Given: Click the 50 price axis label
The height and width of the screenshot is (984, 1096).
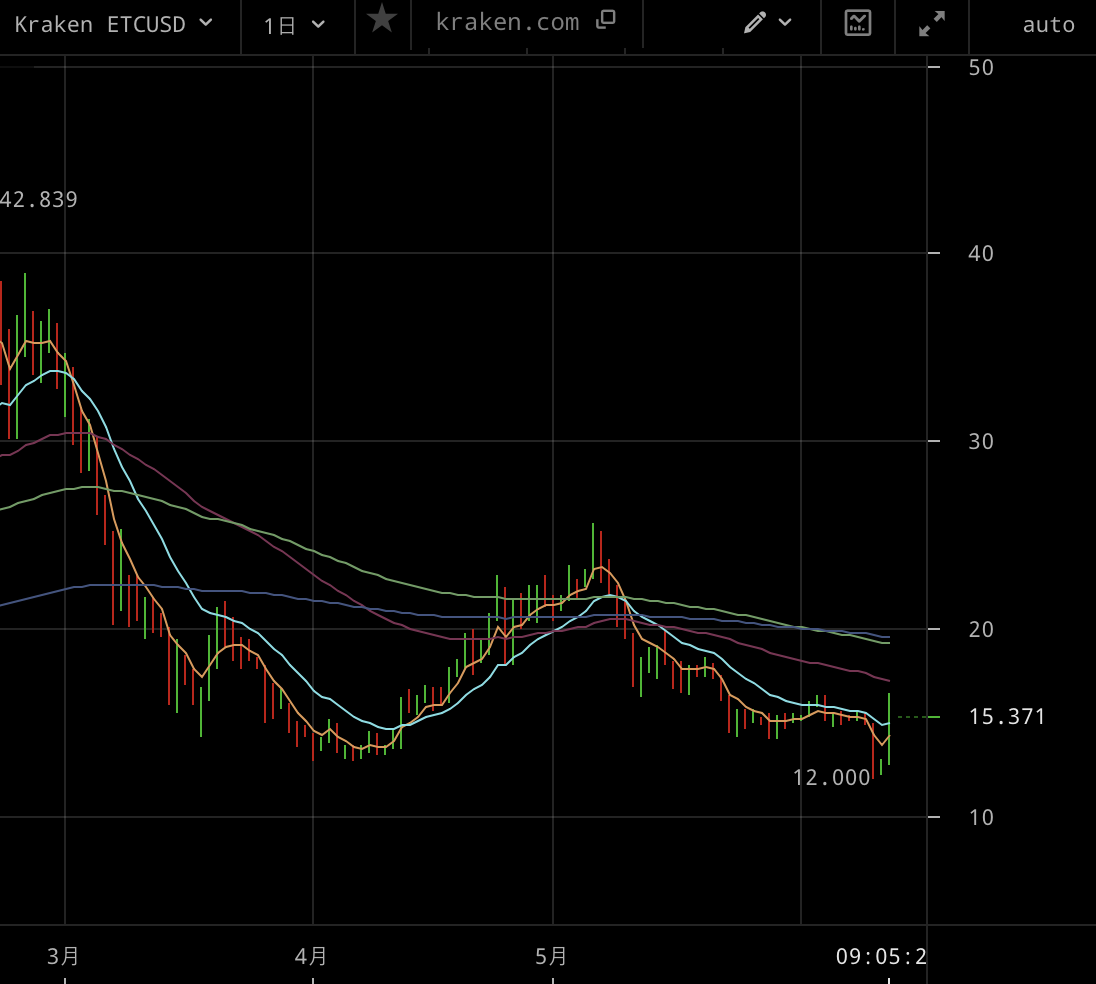Looking at the screenshot, I should click(981, 68).
